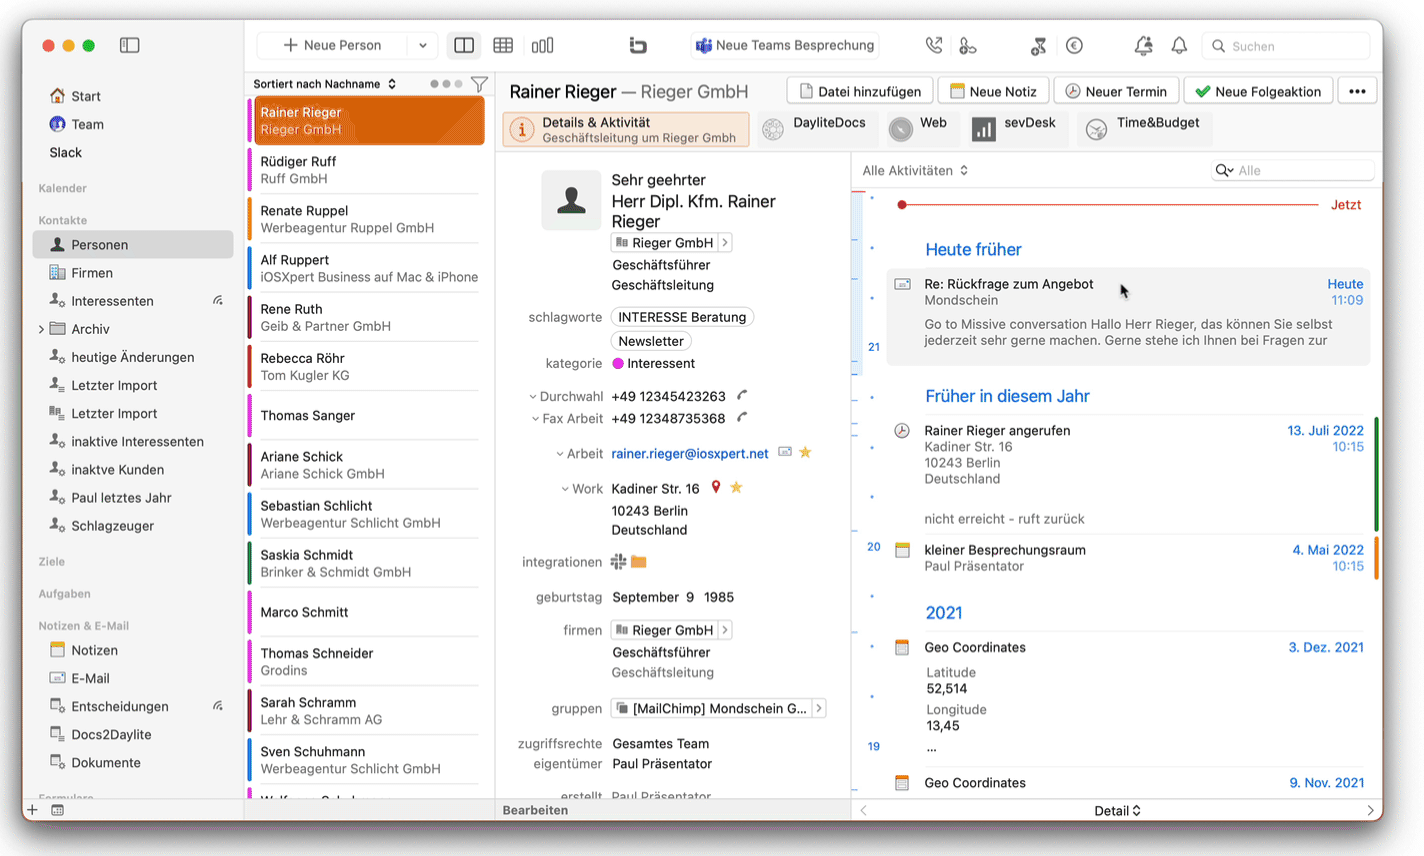1424x856 pixels.
Task: Open the list filter funnel icon
Action: pos(479,84)
